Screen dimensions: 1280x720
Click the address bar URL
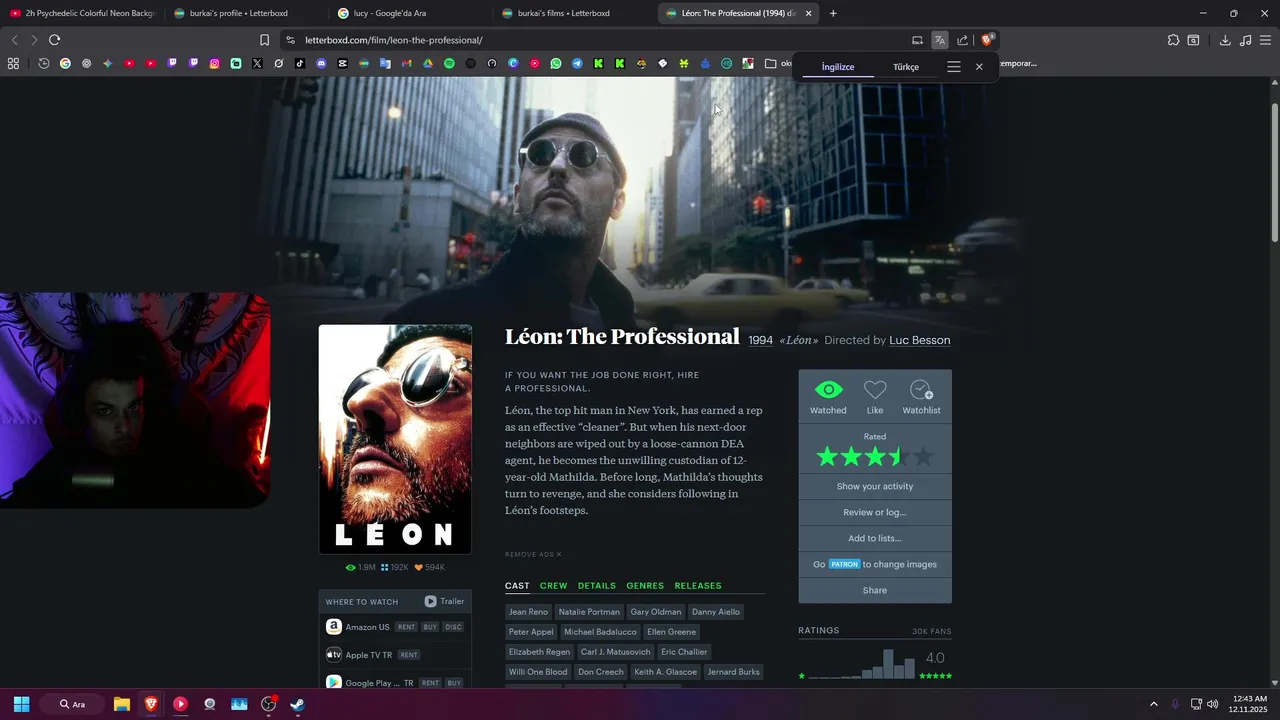click(393, 40)
